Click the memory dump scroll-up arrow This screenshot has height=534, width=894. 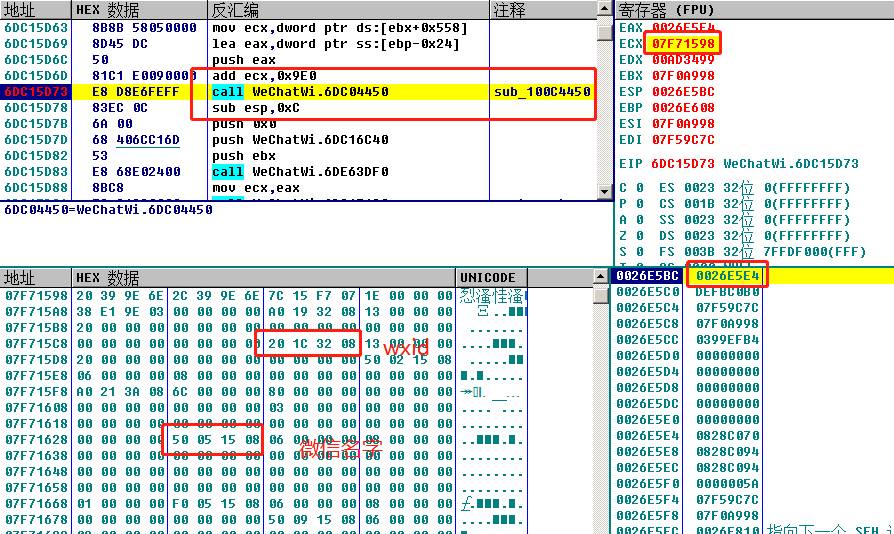(x=599, y=277)
